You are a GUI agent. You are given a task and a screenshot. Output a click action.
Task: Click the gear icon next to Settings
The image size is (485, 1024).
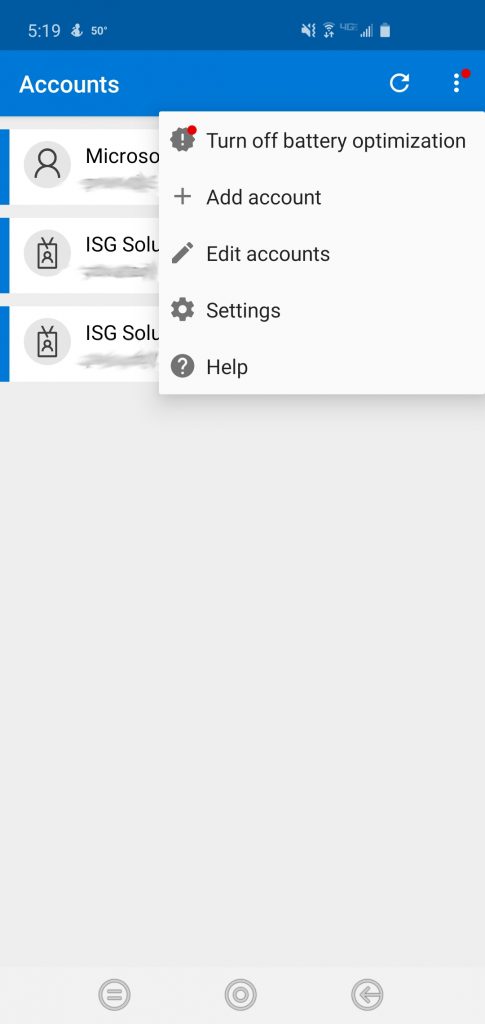pos(183,310)
